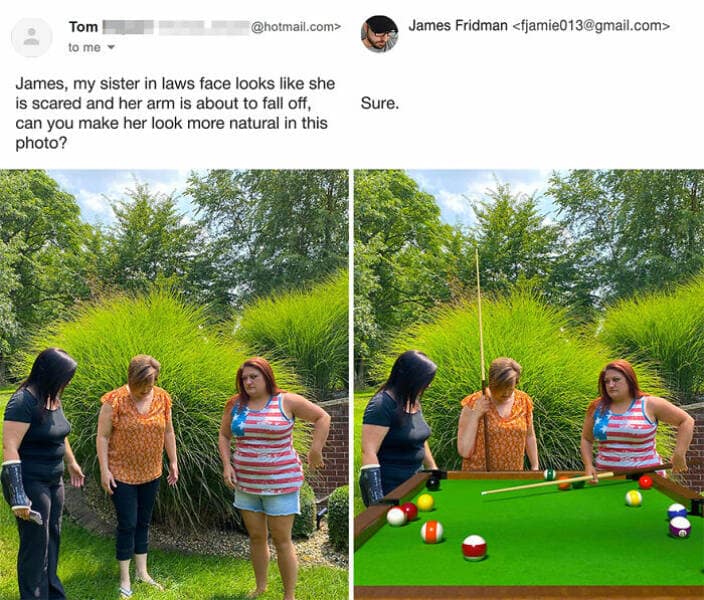The width and height of the screenshot is (704, 600).
Task: Click the 'Sure.' reply text
Action: 380,103
